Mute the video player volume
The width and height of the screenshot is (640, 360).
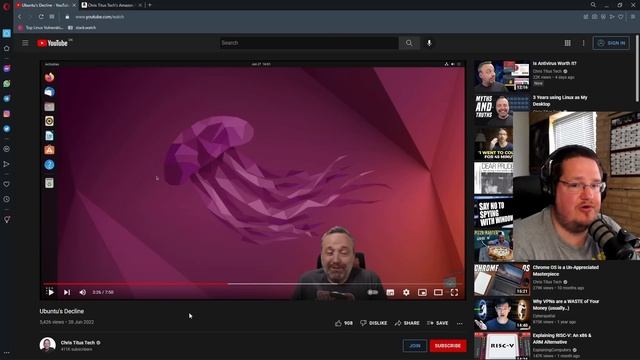[x=83, y=292]
